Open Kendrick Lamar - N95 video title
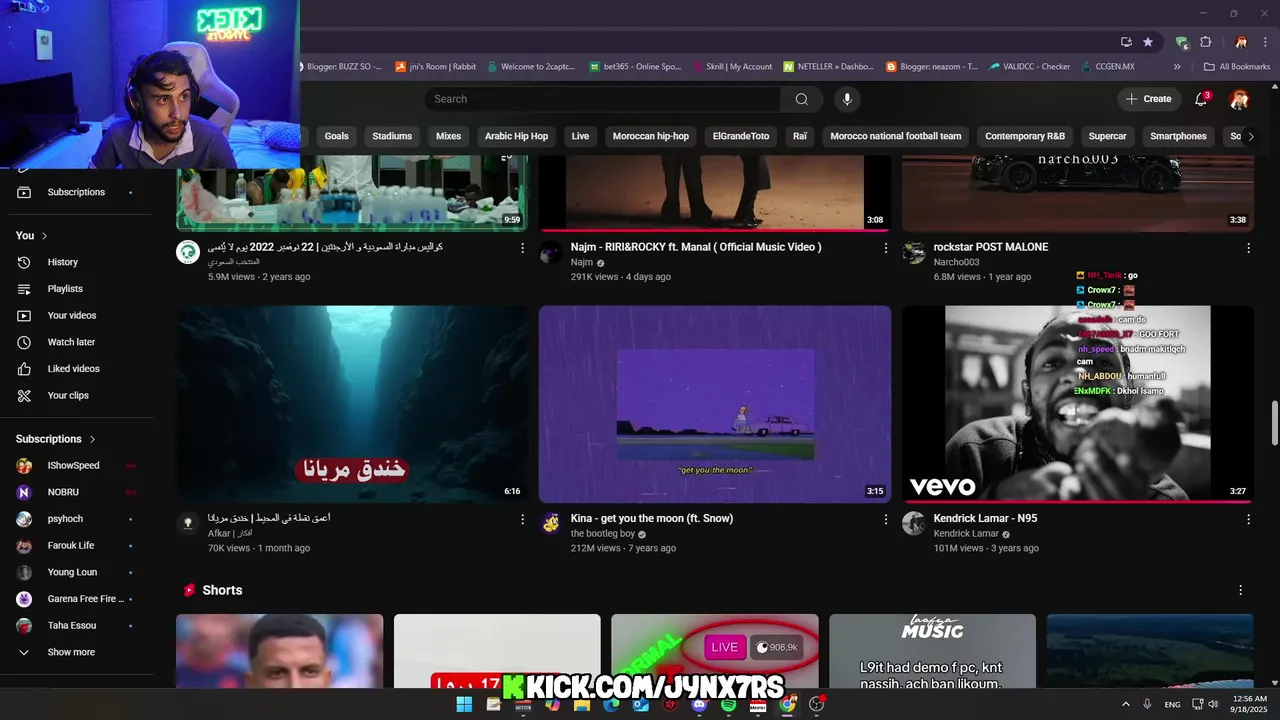The width and height of the screenshot is (1280, 720). point(985,518)
